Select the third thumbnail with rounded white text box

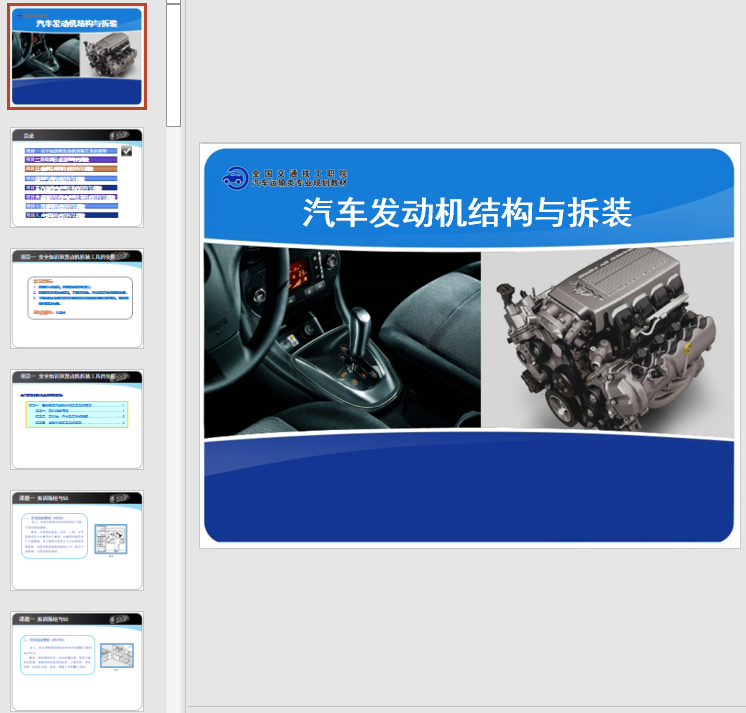click(77, 298)
